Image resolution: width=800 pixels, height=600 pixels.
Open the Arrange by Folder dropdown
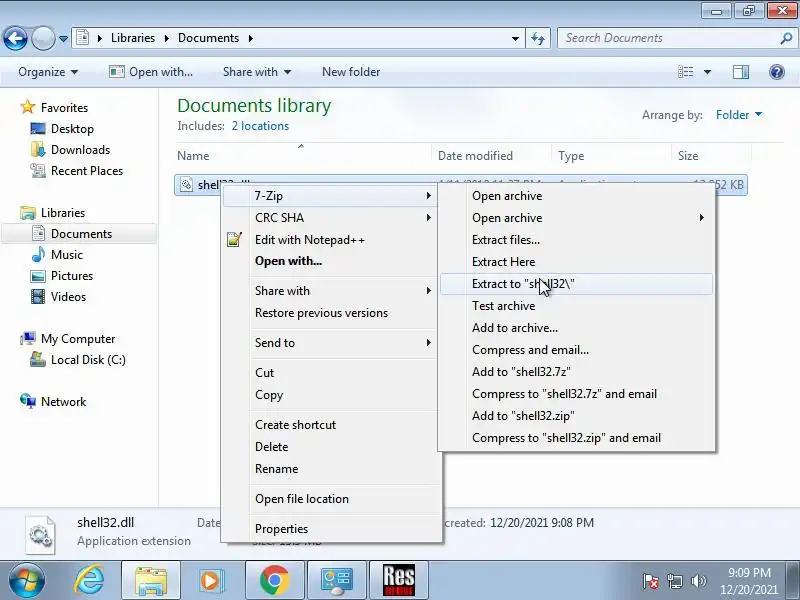[739, 115]
